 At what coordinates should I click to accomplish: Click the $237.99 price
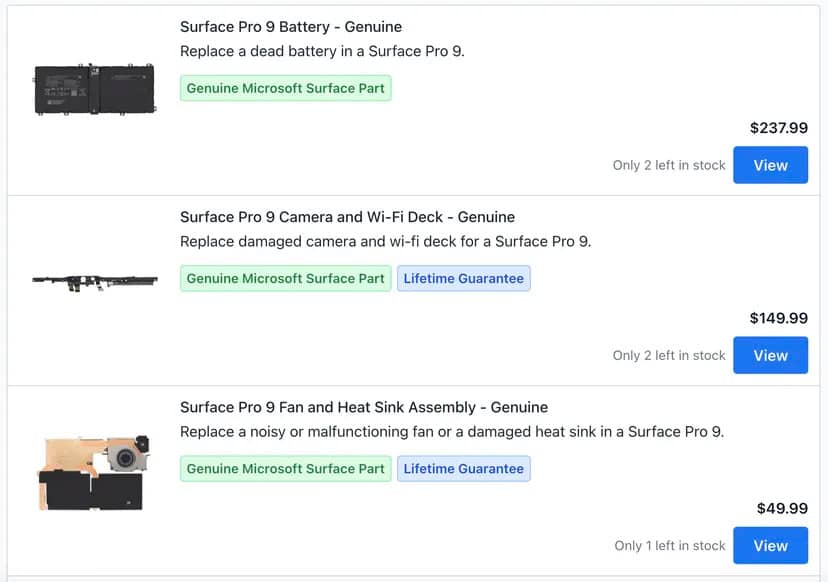778,128
